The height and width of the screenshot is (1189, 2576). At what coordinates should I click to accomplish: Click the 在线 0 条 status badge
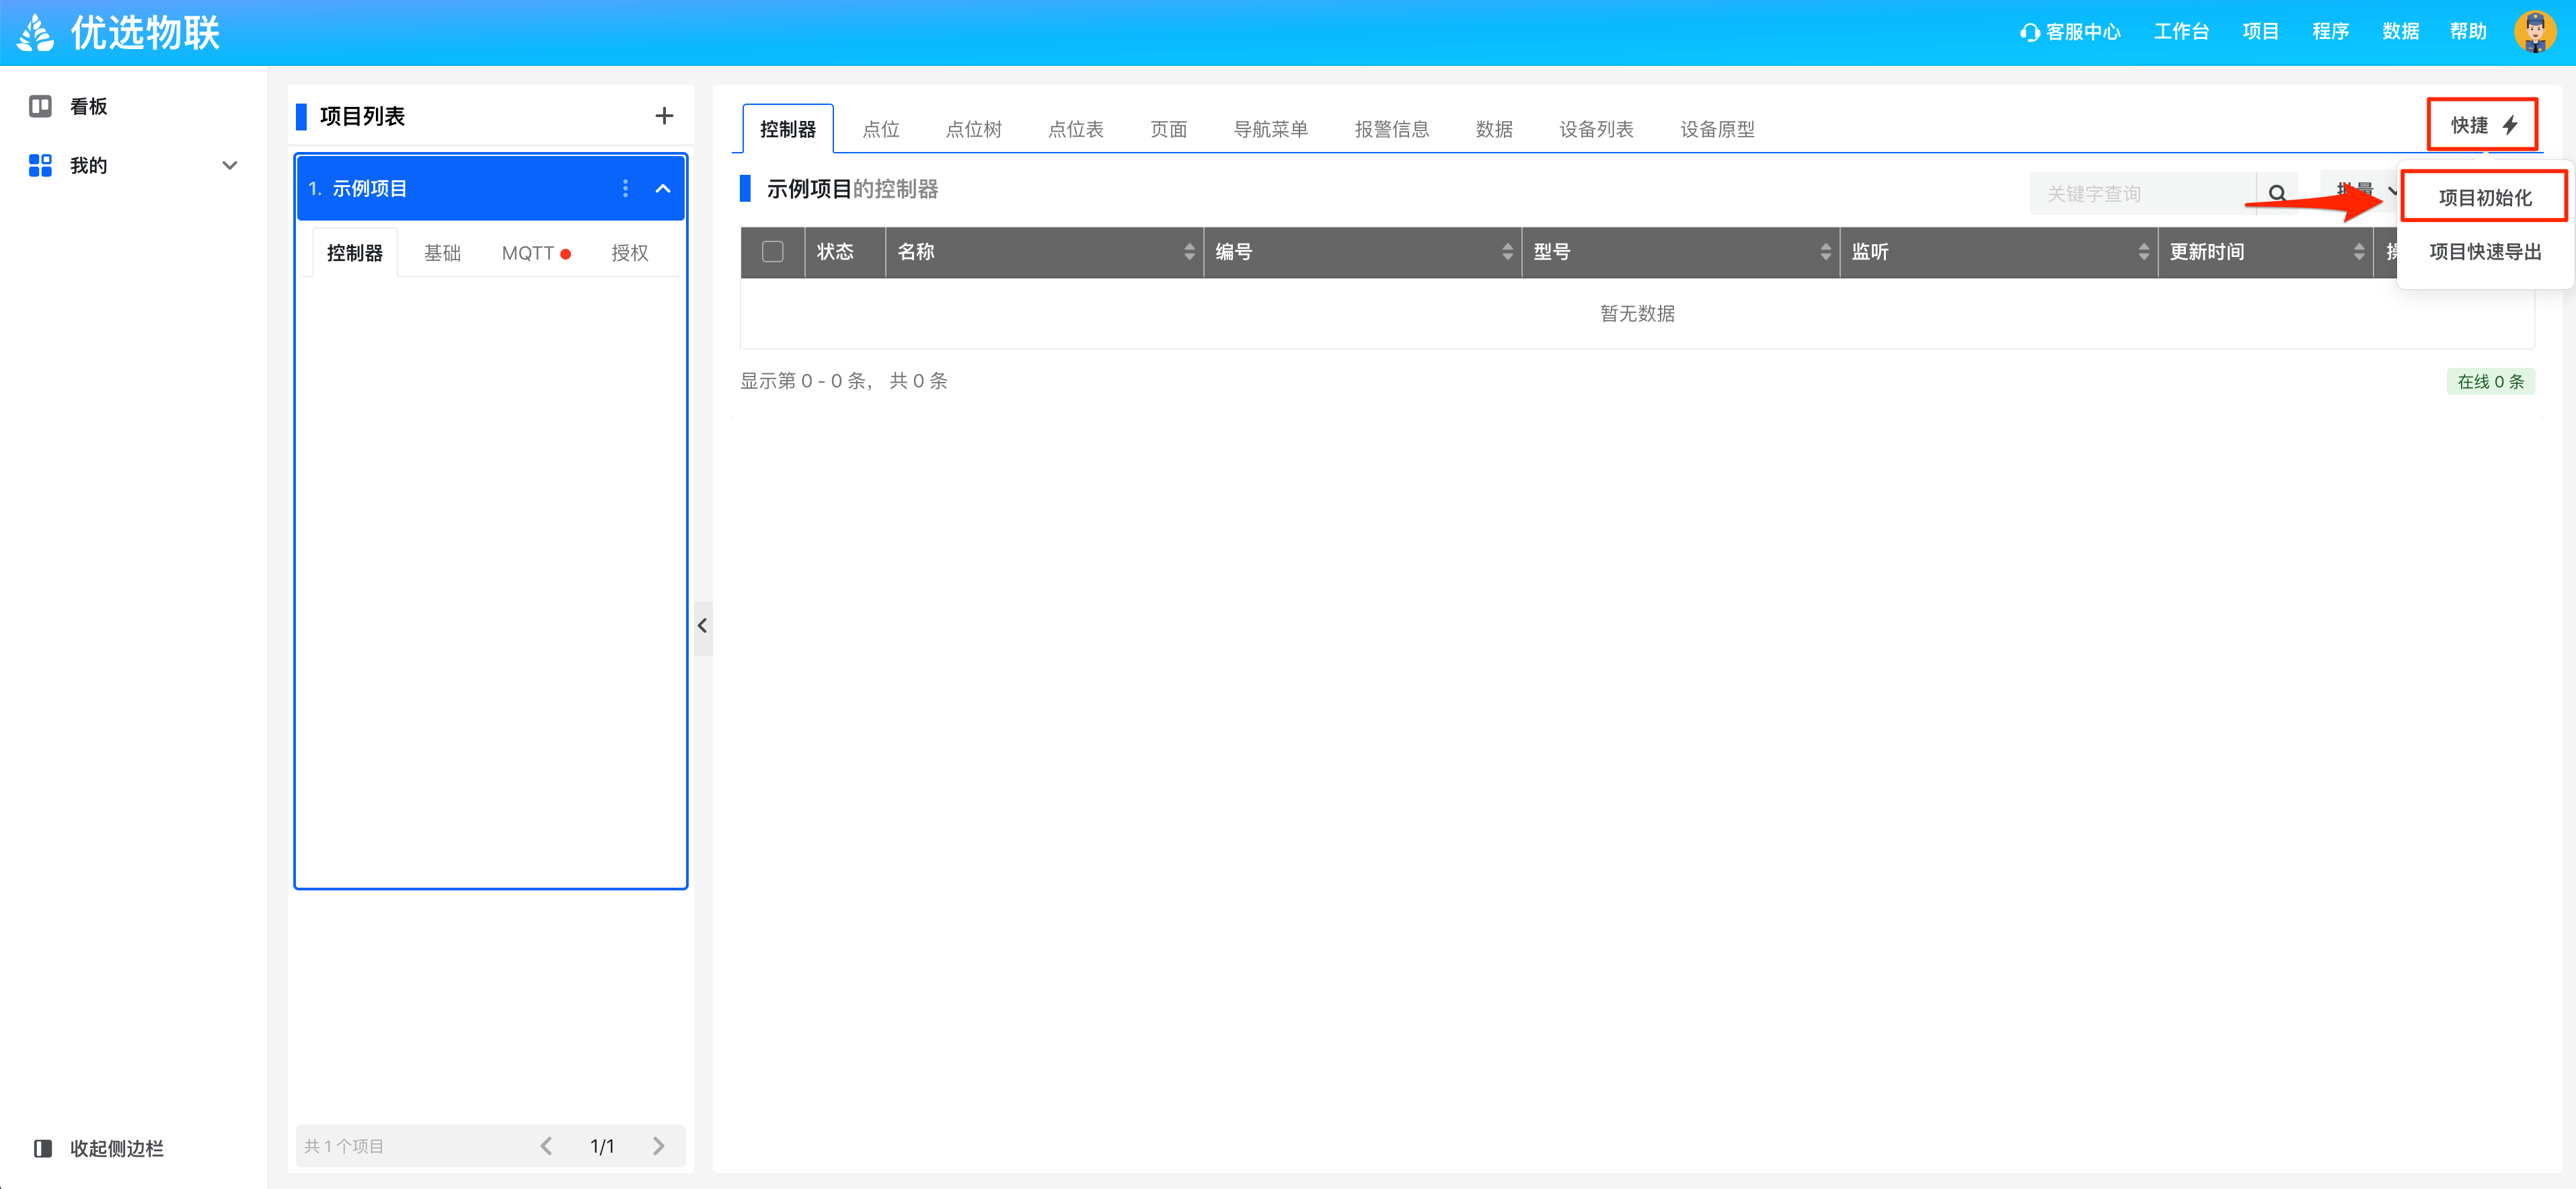[x=2490, y=381]
